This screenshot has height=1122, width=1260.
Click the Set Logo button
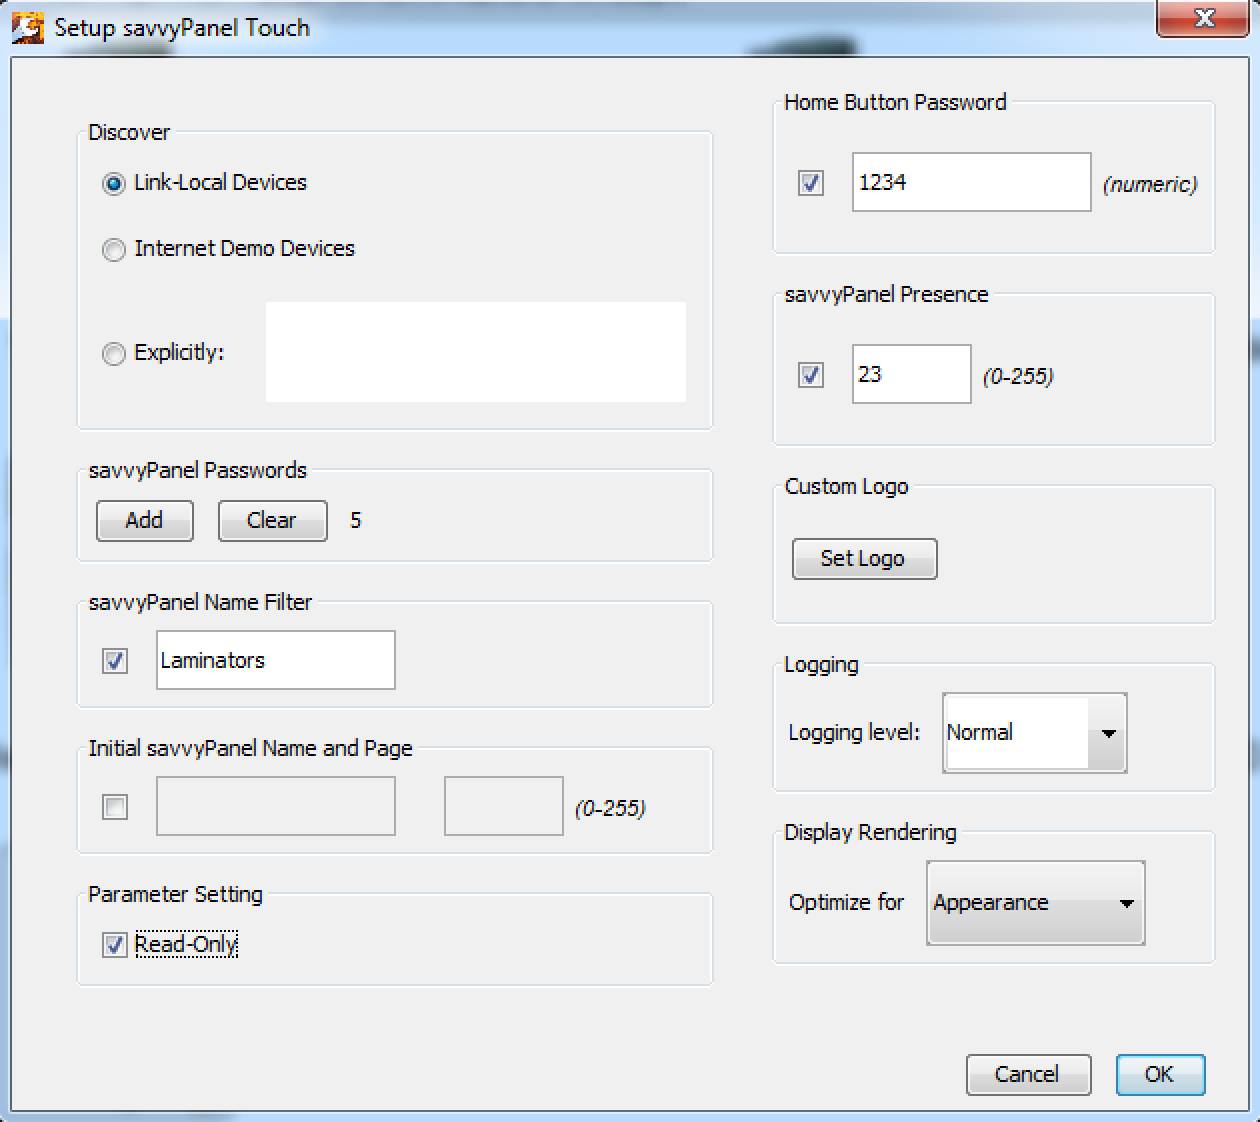click(864, 559)
